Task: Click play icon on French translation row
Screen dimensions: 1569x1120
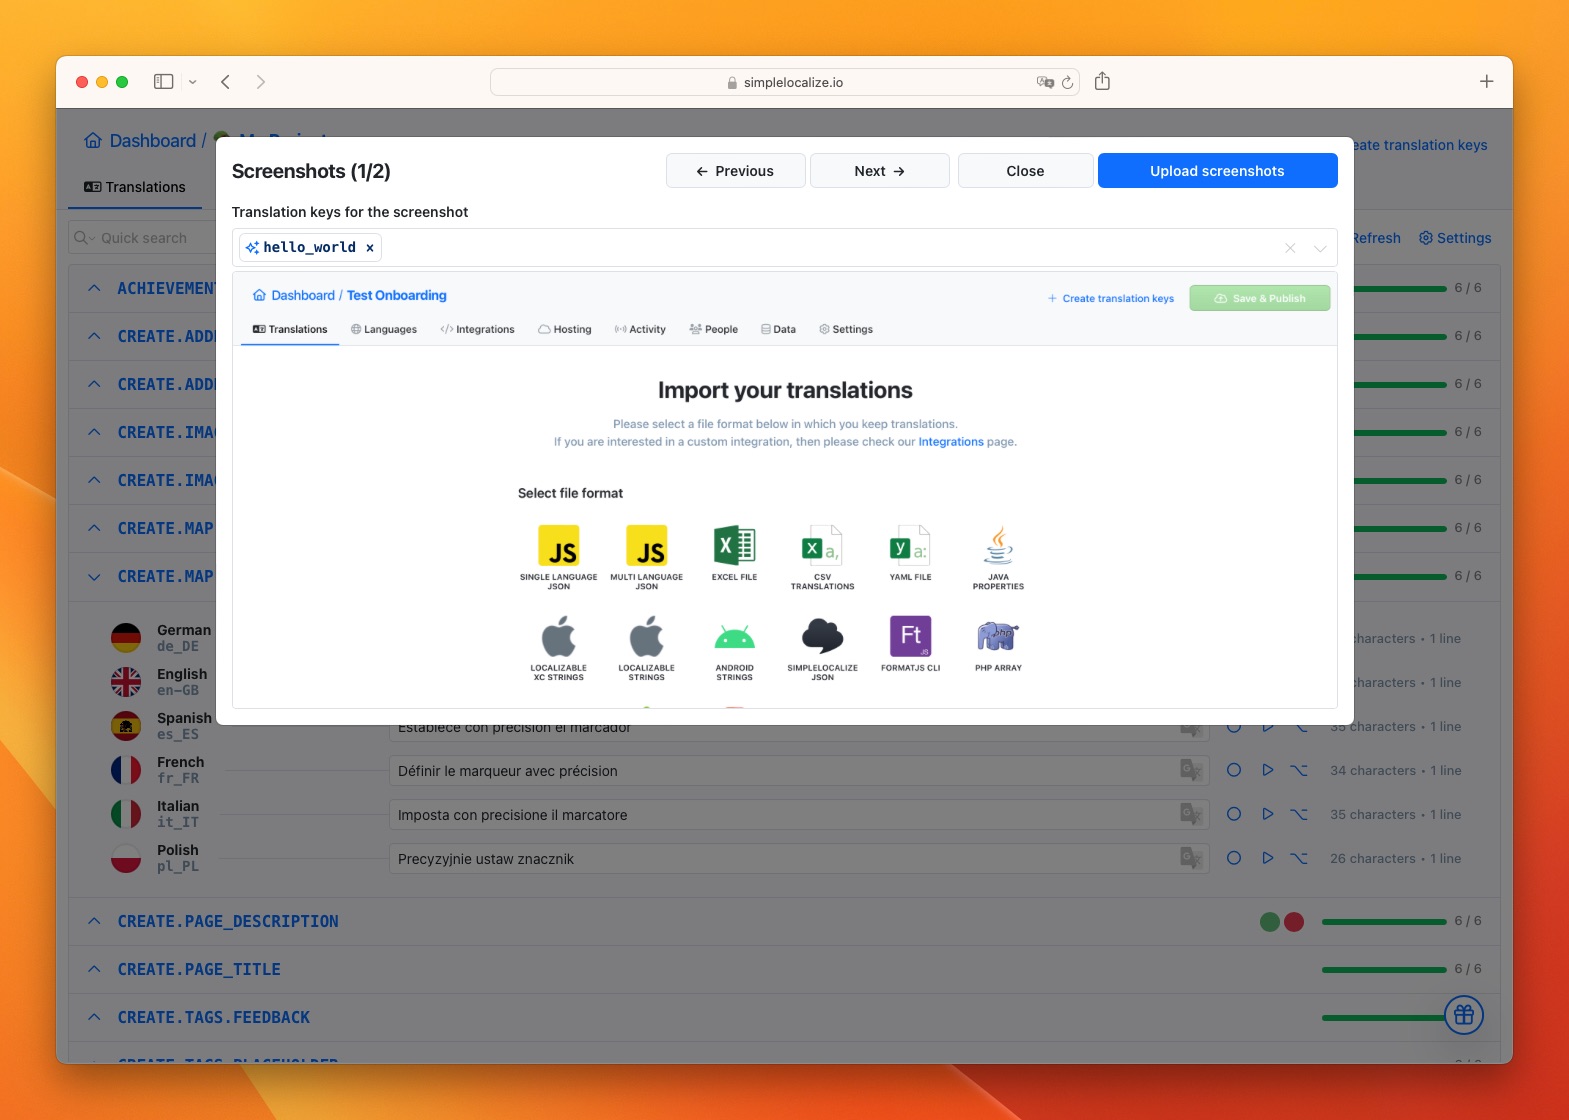Action: [x=1267, y=770]
